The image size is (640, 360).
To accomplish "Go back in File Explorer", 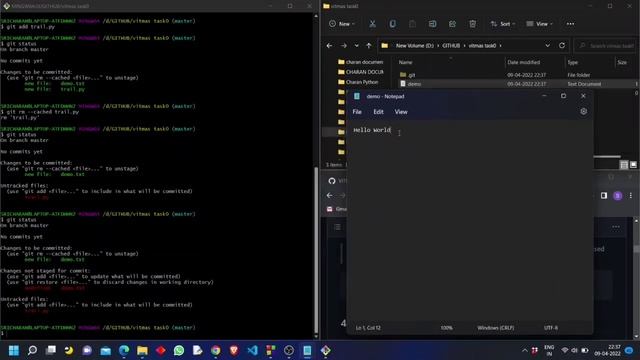I will pos(329,46).
